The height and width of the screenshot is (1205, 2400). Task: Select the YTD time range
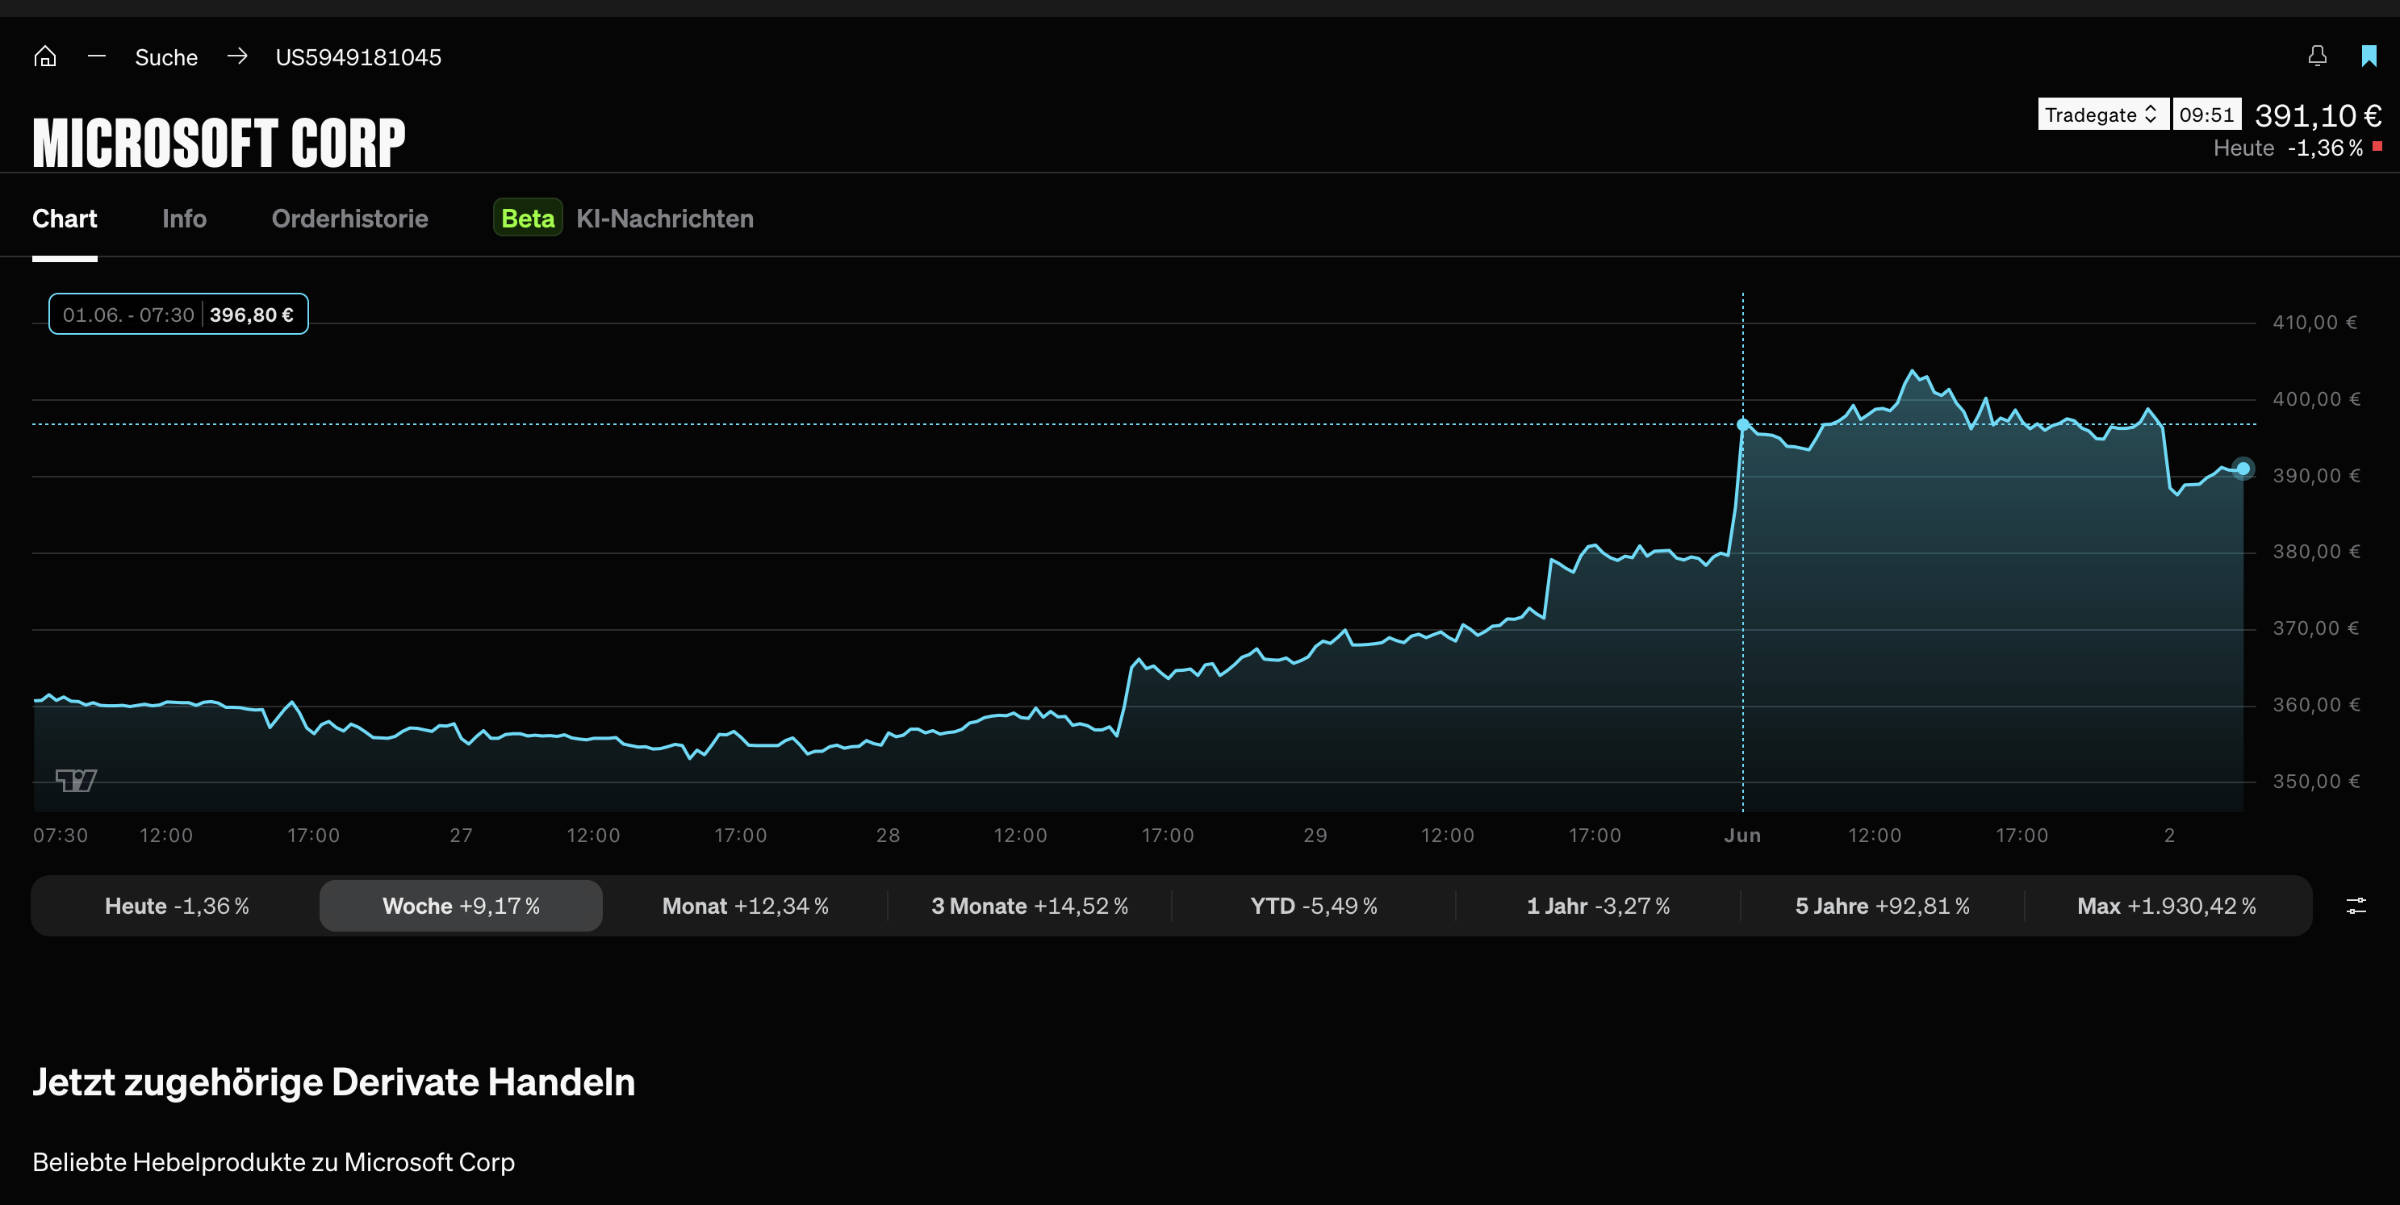(1314, 906)
